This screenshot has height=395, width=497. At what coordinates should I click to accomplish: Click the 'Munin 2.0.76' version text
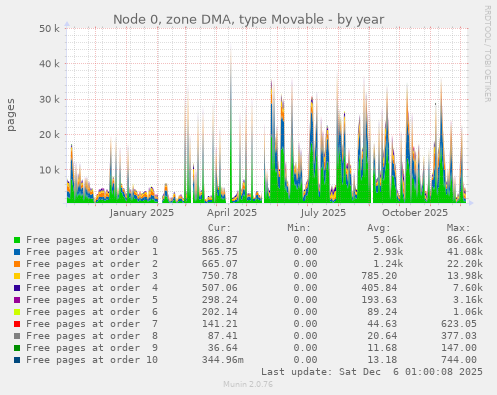[248, 384]
